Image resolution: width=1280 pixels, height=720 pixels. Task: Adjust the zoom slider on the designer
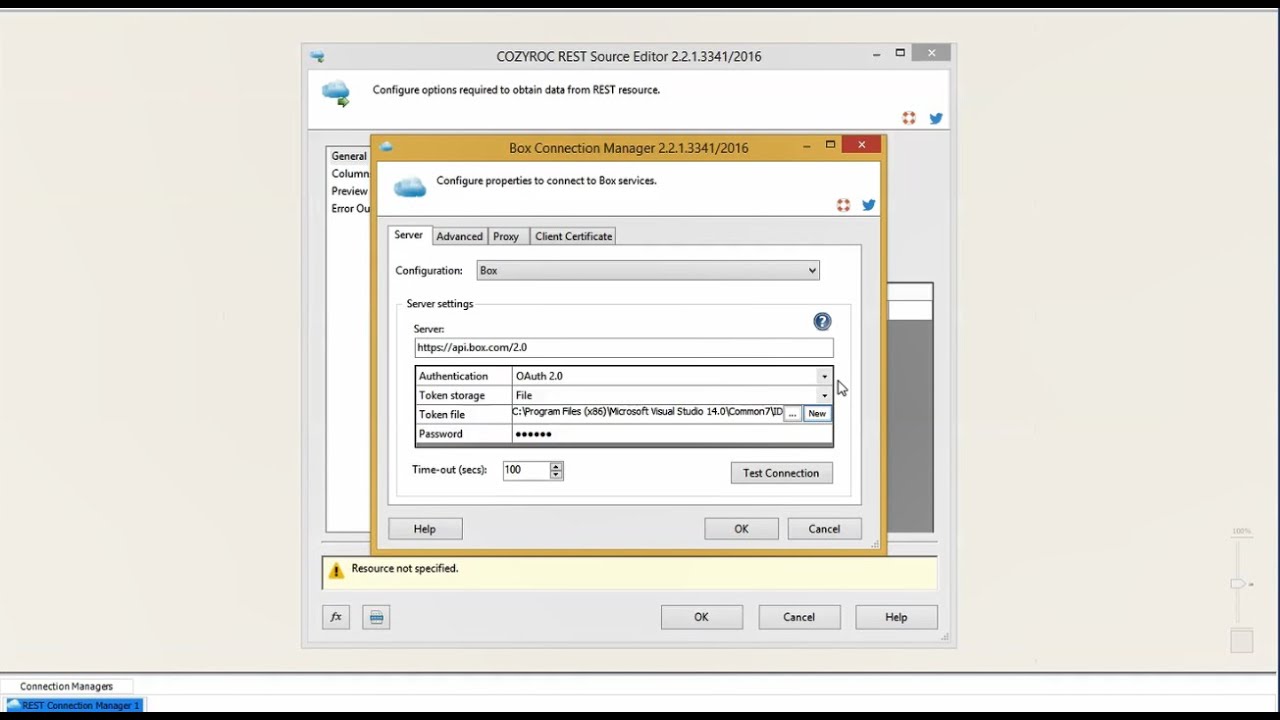tap(1239, 583)
